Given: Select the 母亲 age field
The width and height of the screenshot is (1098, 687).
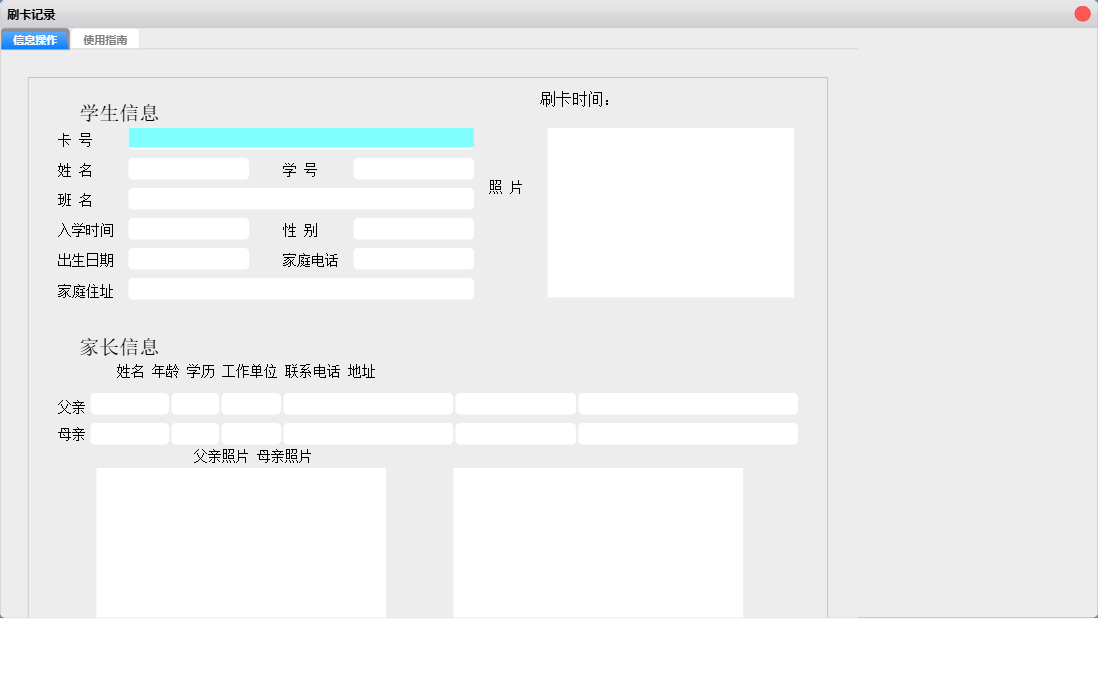Looking at the screenshot, I should click(x=195, y=434).
